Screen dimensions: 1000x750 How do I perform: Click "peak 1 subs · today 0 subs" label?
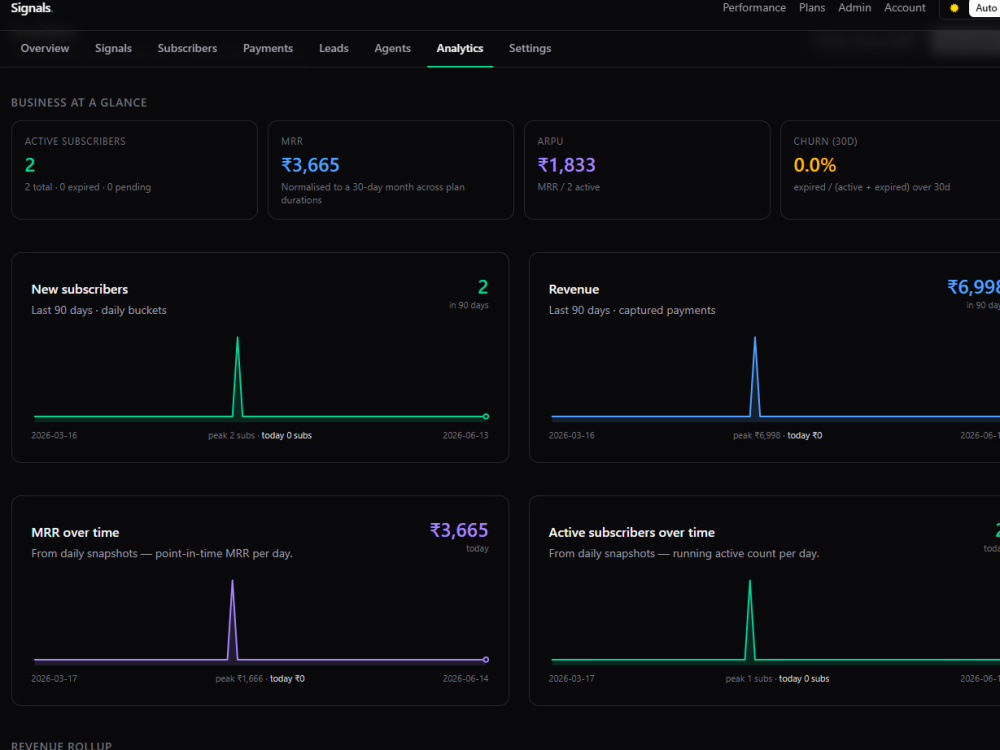click(777, 679)
